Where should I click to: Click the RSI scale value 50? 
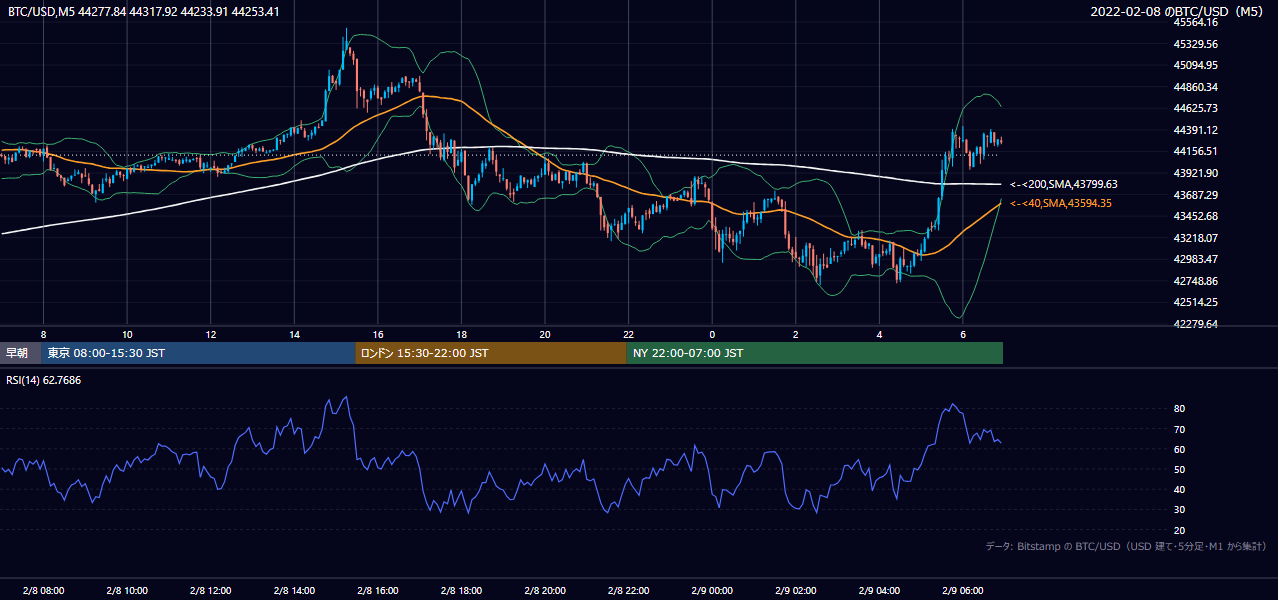coord(1180,469)
